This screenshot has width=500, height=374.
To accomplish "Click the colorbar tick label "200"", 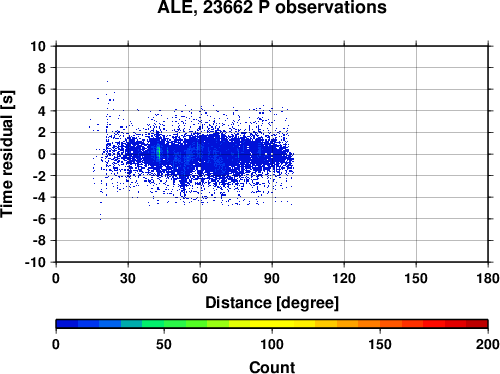I will pyautogui.click(x=488, y=344).
